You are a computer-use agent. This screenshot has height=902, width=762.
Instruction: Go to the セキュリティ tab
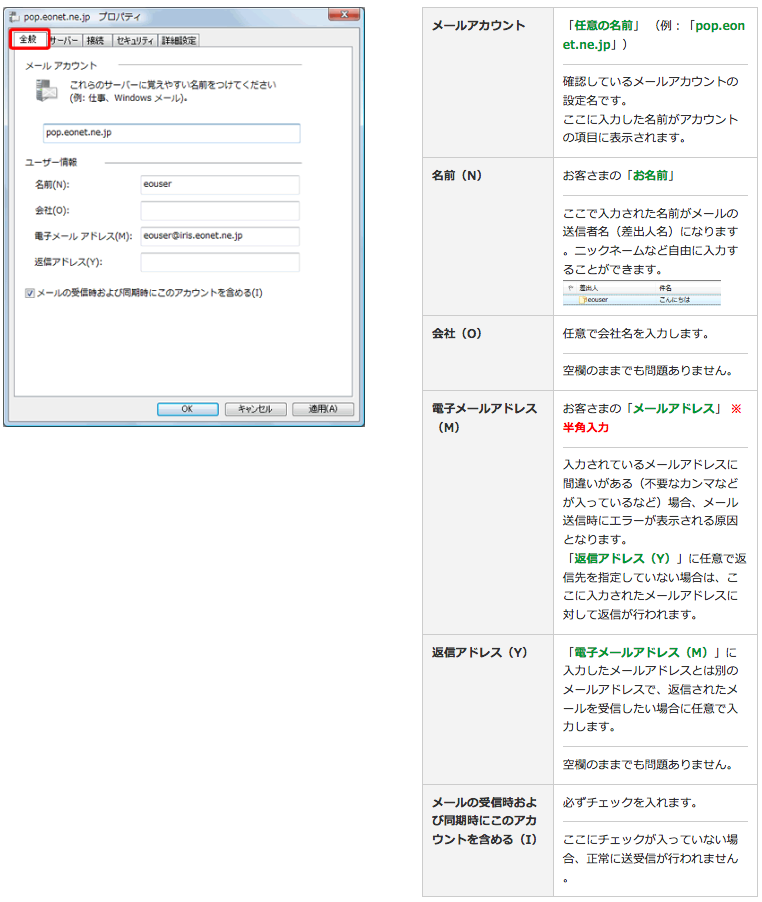134,40
